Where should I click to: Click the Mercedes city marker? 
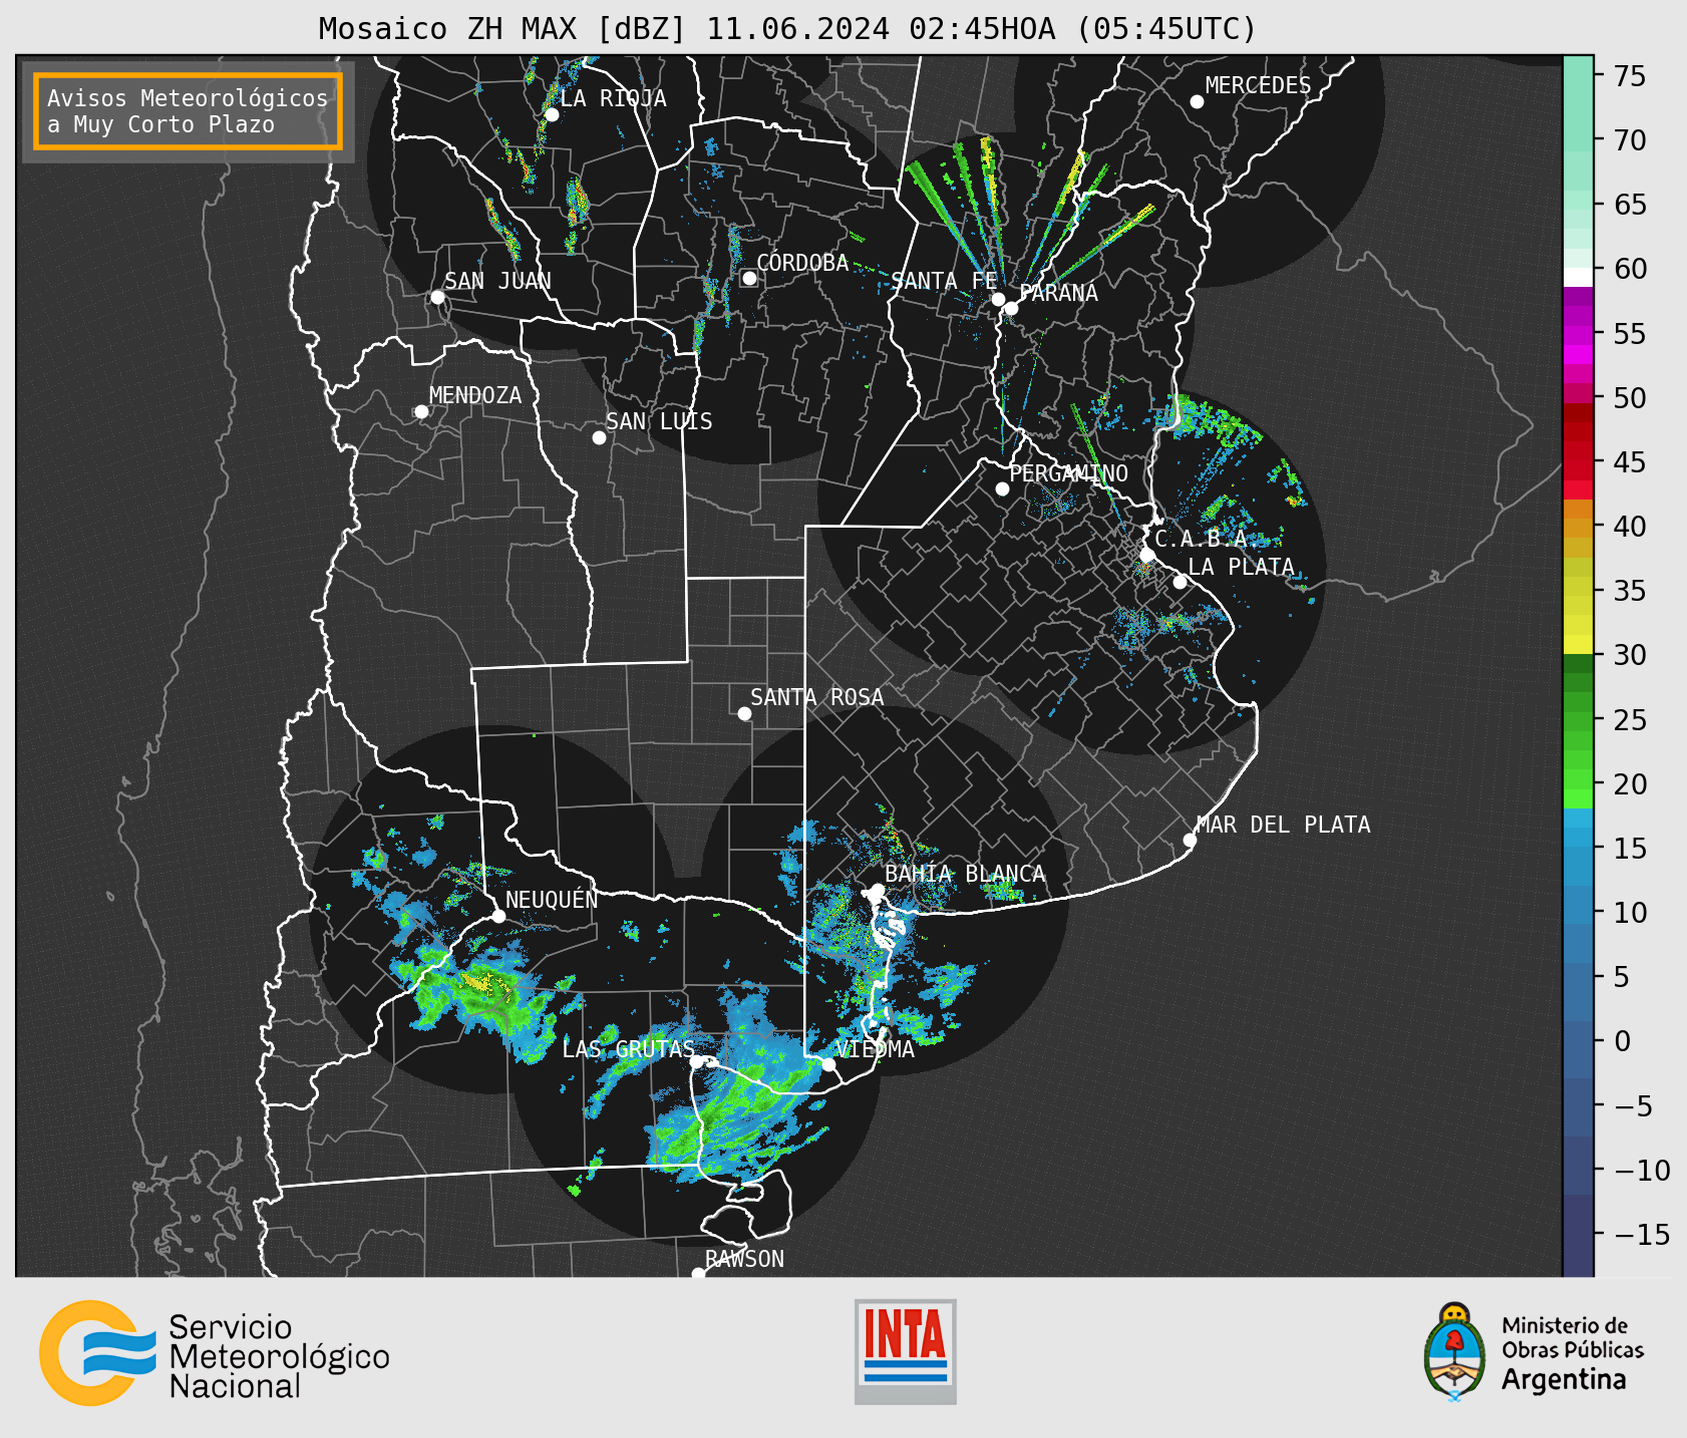tap(1197, 102)
